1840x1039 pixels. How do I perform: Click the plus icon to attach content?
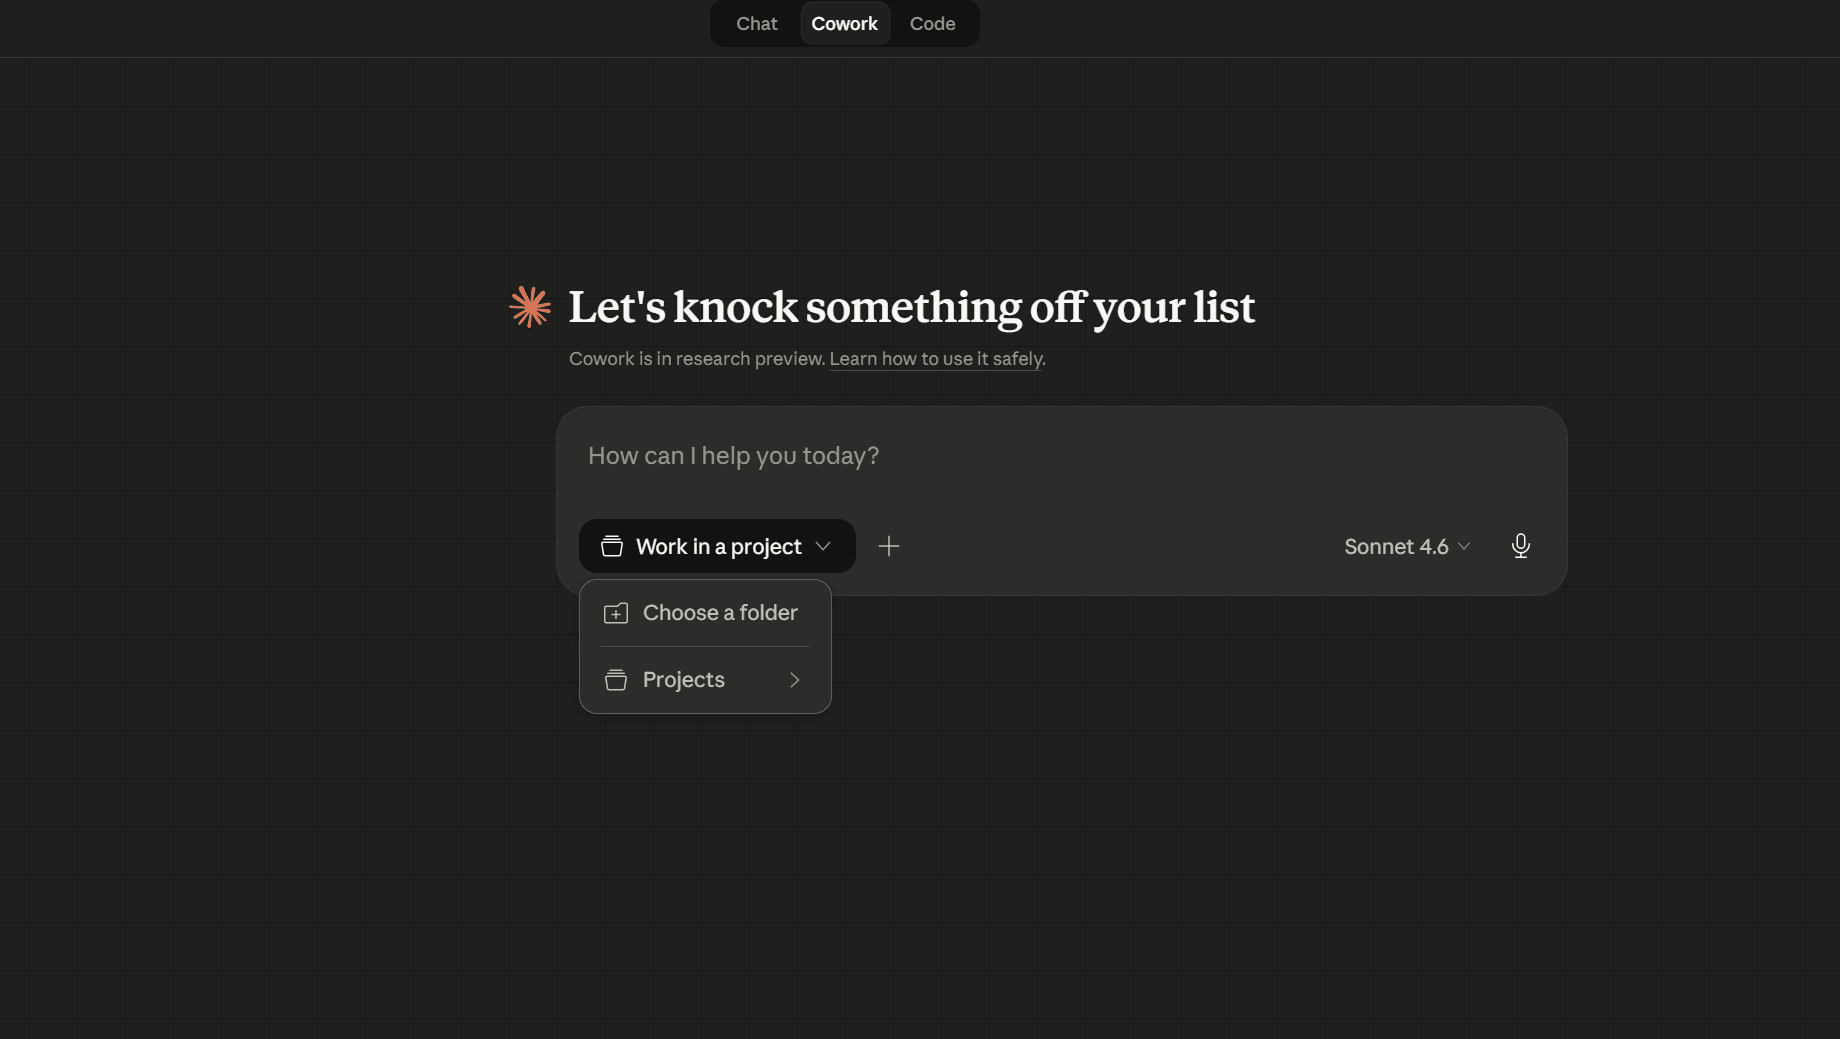[x=888, y=546]
